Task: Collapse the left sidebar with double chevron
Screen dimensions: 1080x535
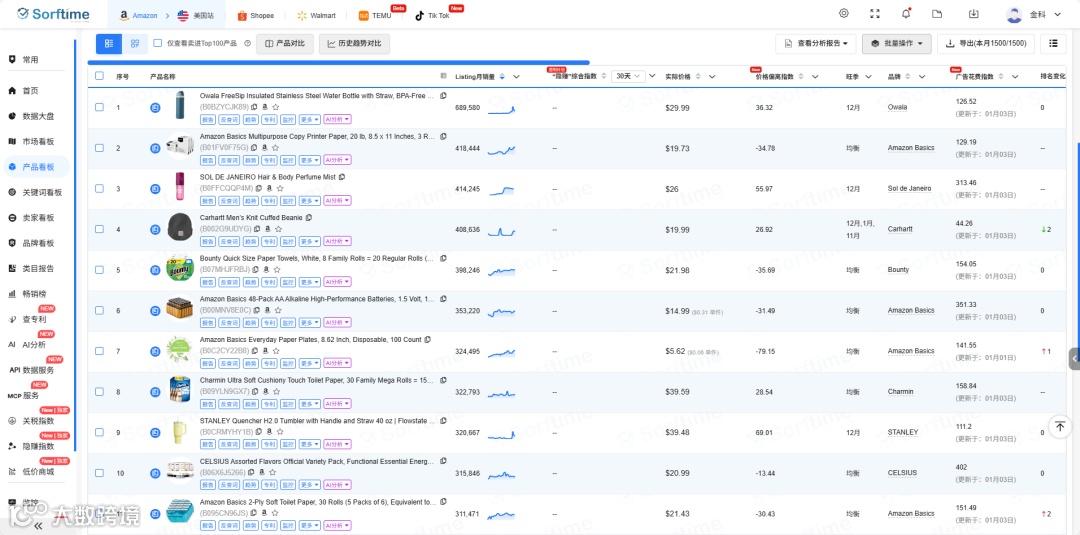Action: click(37, 525)
